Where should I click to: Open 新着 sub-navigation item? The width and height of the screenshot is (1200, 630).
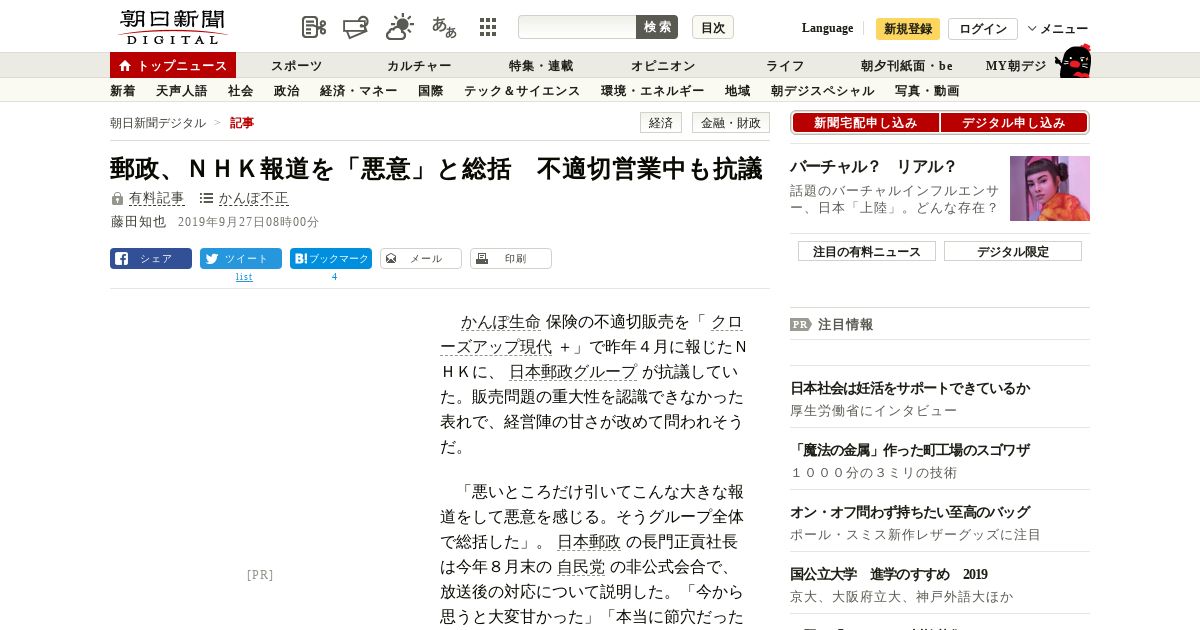click(x=123, y=91)
